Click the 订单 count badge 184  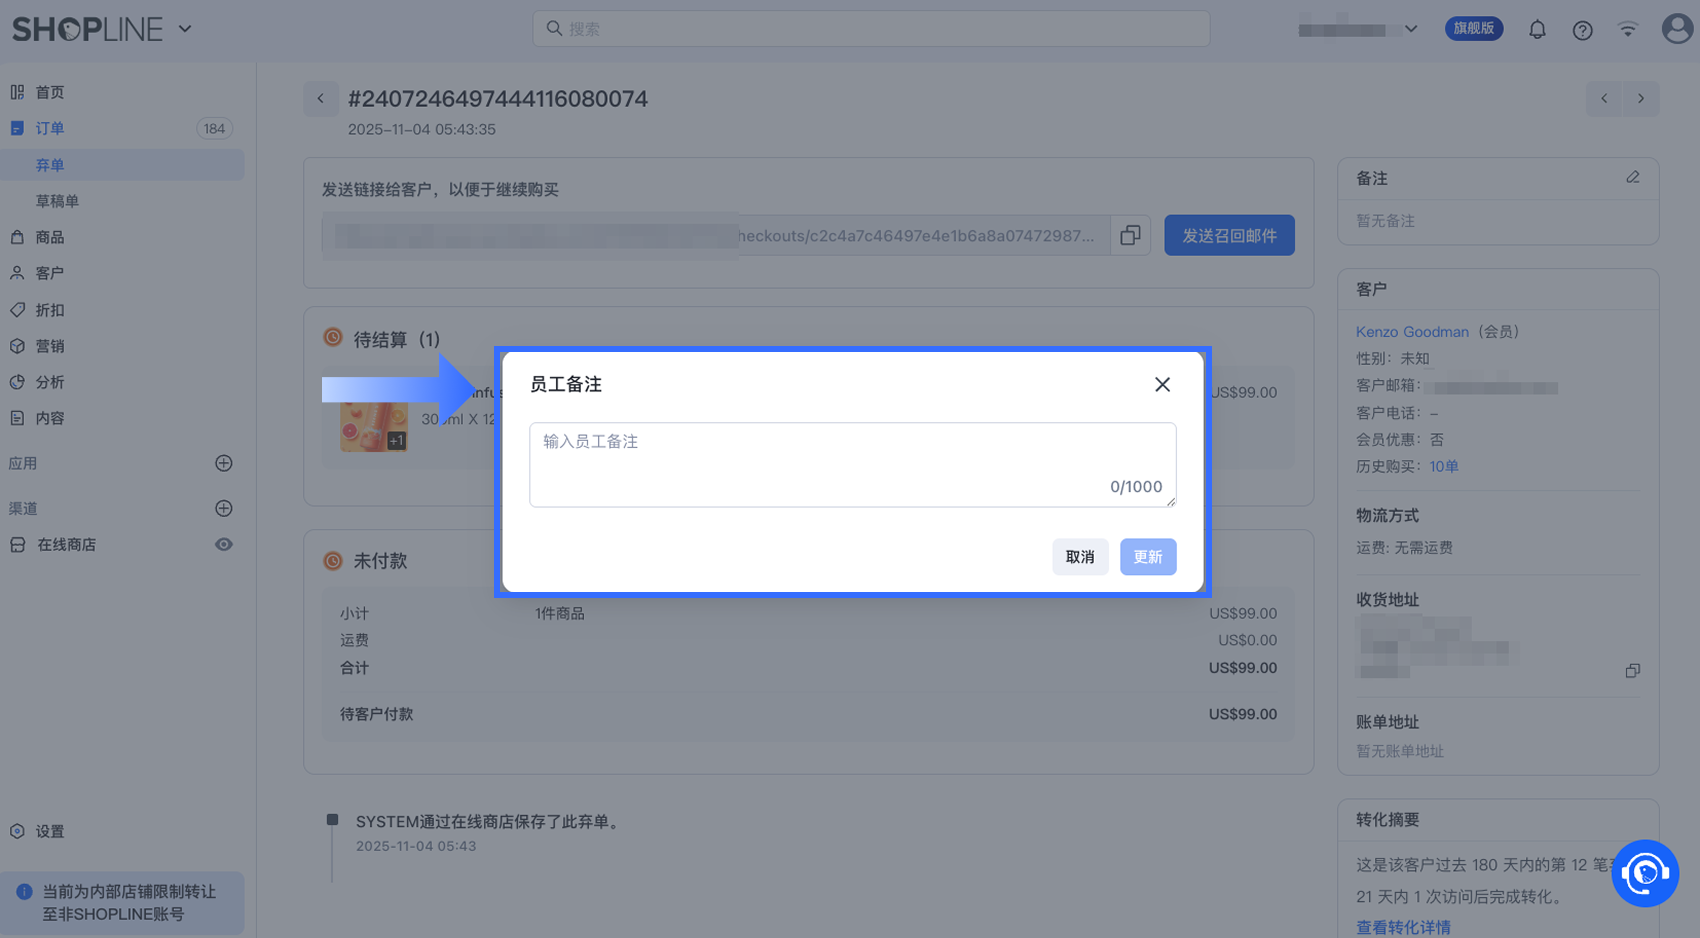pos(214,128)
